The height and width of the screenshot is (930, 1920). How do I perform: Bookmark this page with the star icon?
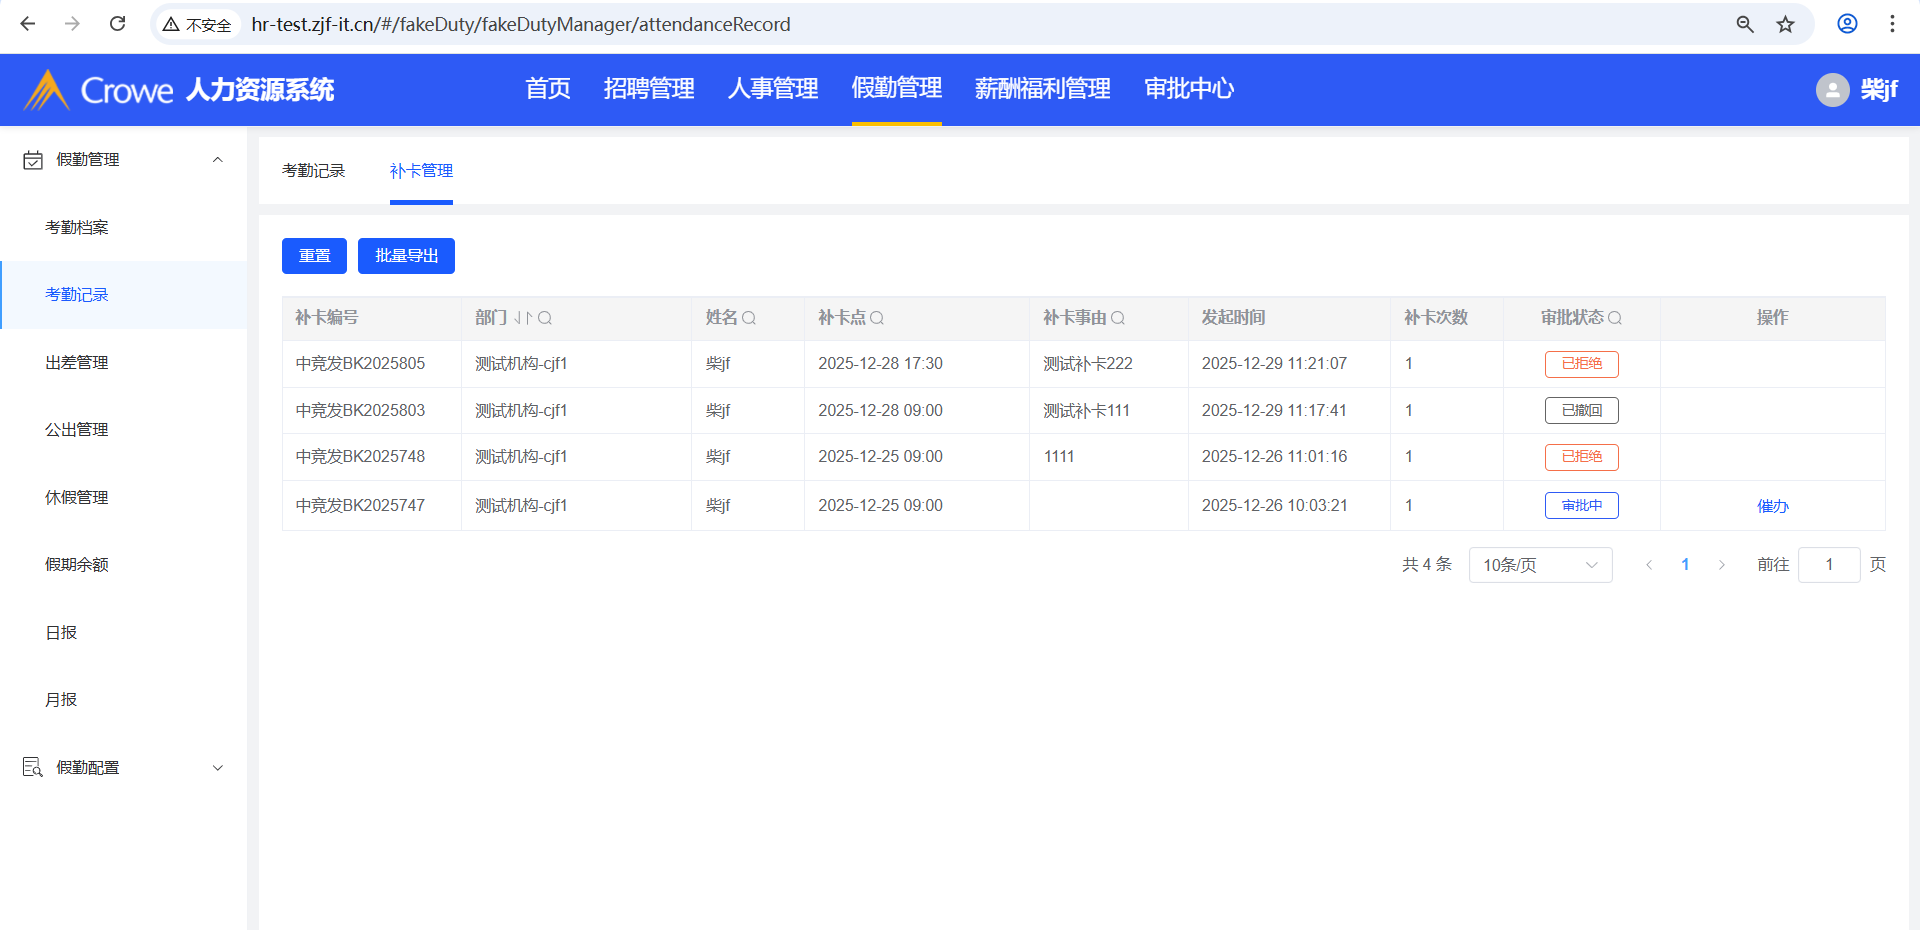[1785, 24]
